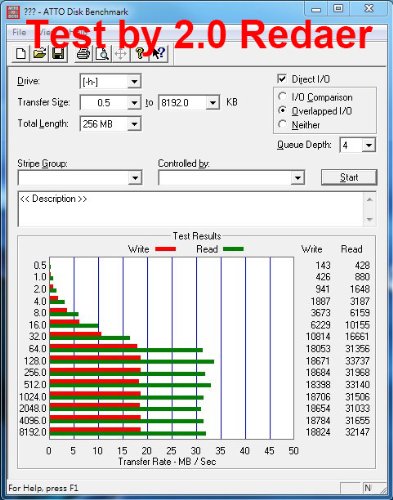The height and width of the screenshot is (500, 393).
Task: Open the starting Transfer Size 0.5 dropdown
Action: (x=134, y=103)
